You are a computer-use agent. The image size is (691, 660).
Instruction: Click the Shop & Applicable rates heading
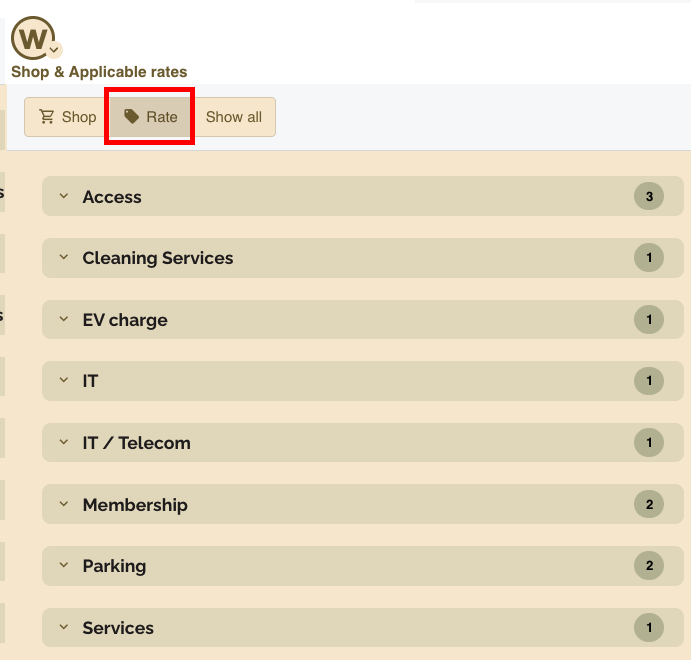coord(99,72)
